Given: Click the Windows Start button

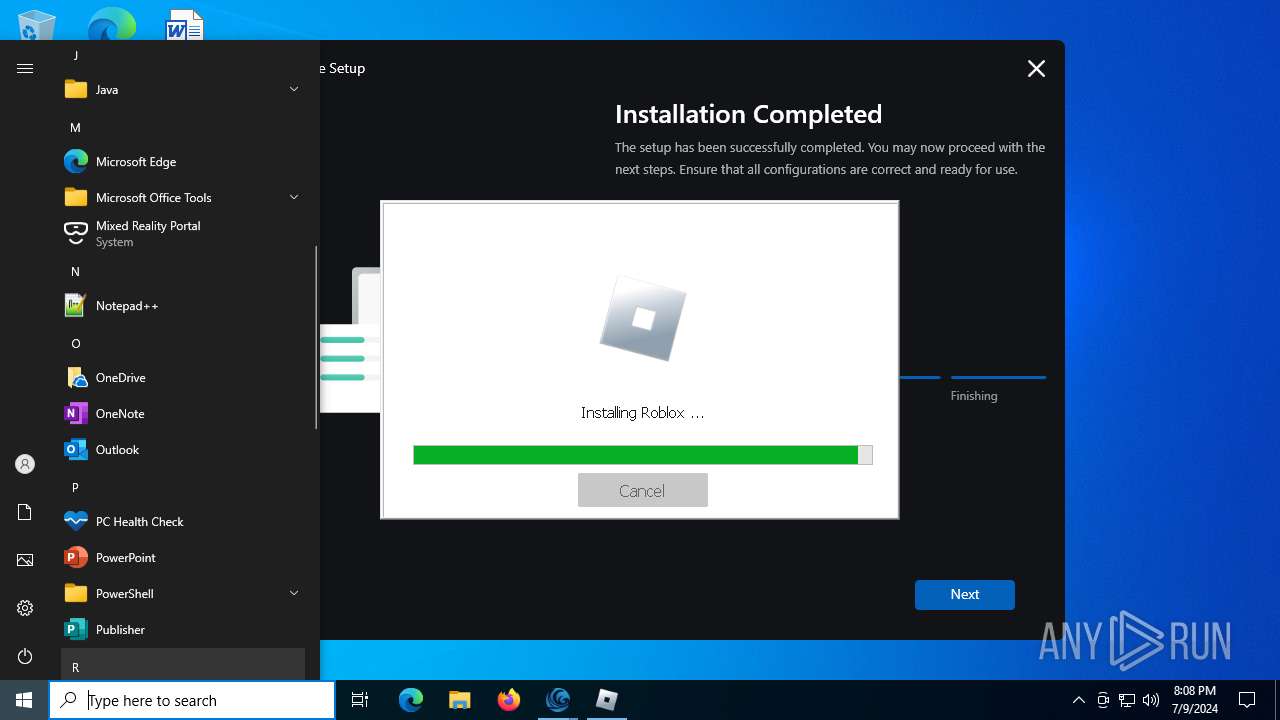Looking at the screenshot, I should pyautogui.click(x=24, y=700).
